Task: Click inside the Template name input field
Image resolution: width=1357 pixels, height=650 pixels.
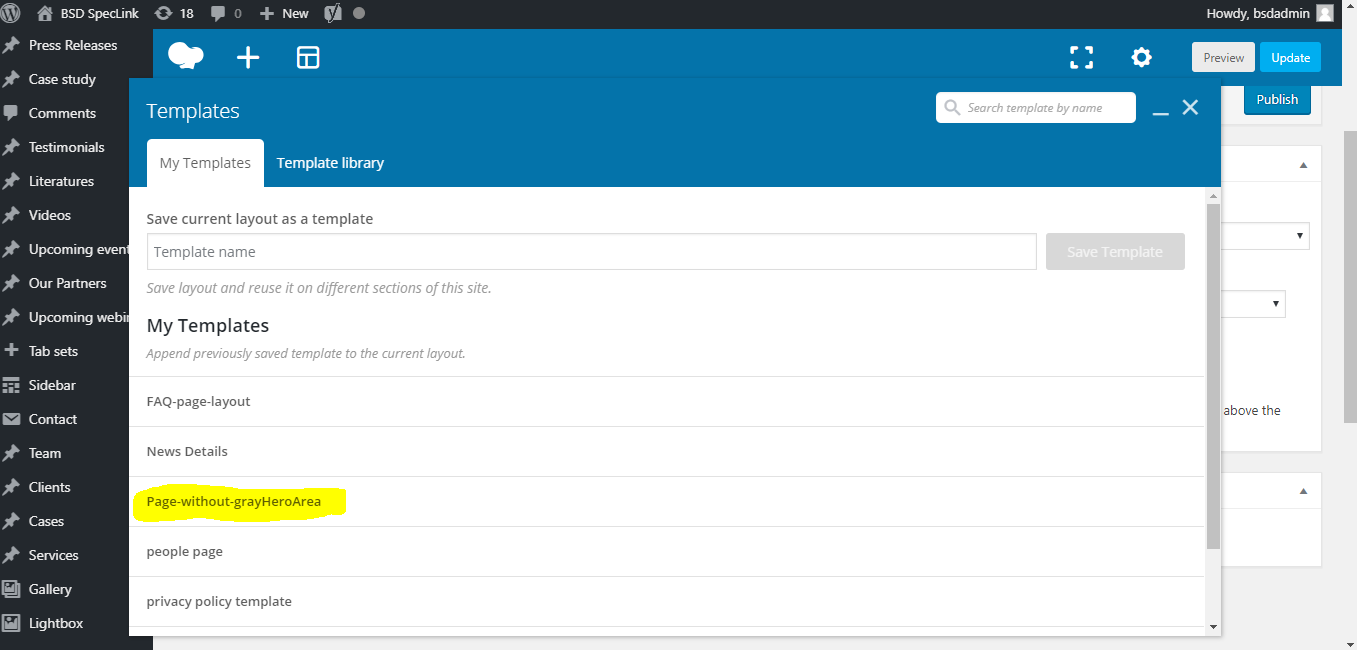Action: [x=590, y=251]
